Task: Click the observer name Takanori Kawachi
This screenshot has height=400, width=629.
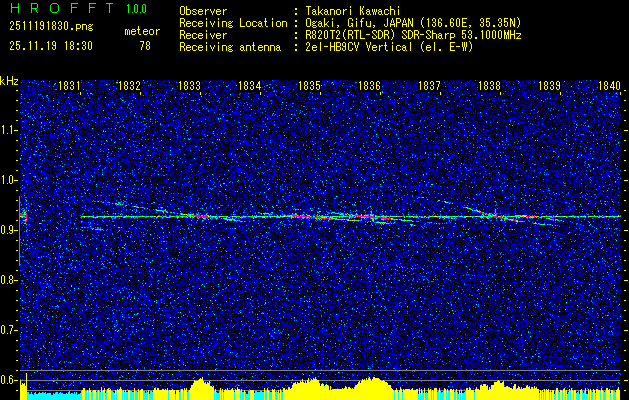Action: coord(352,11)
